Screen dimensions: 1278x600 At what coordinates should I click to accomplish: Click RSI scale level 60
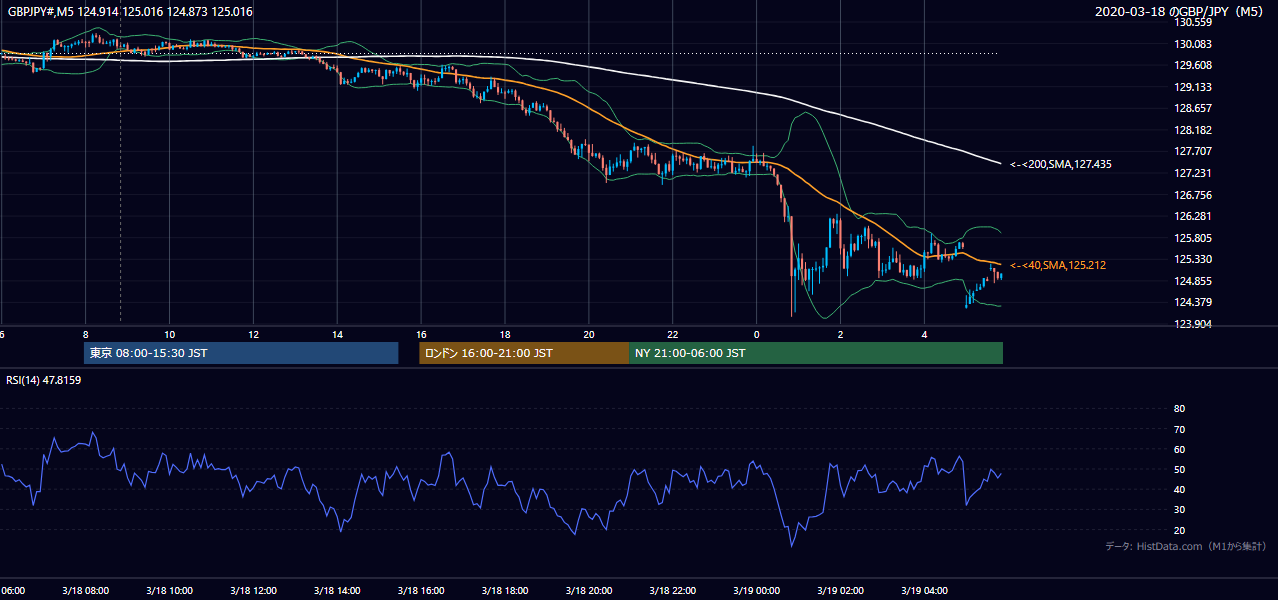[x=1179, y=449]
